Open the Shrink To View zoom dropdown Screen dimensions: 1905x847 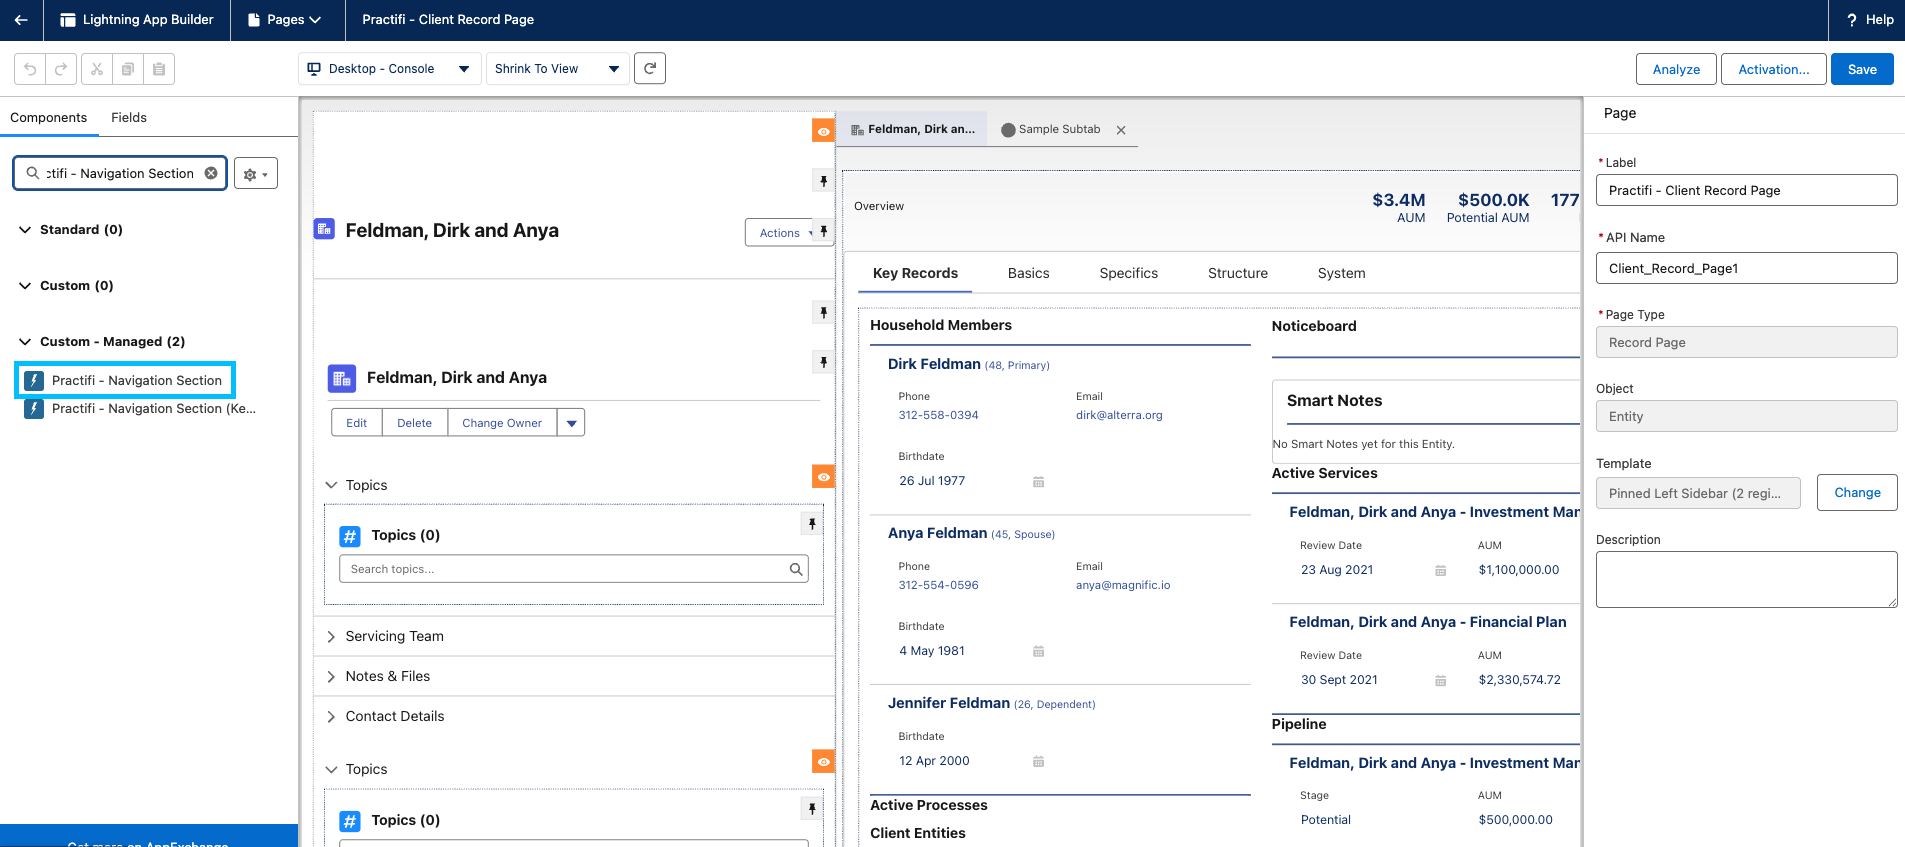pyautogui.click(x=558, y=69)
